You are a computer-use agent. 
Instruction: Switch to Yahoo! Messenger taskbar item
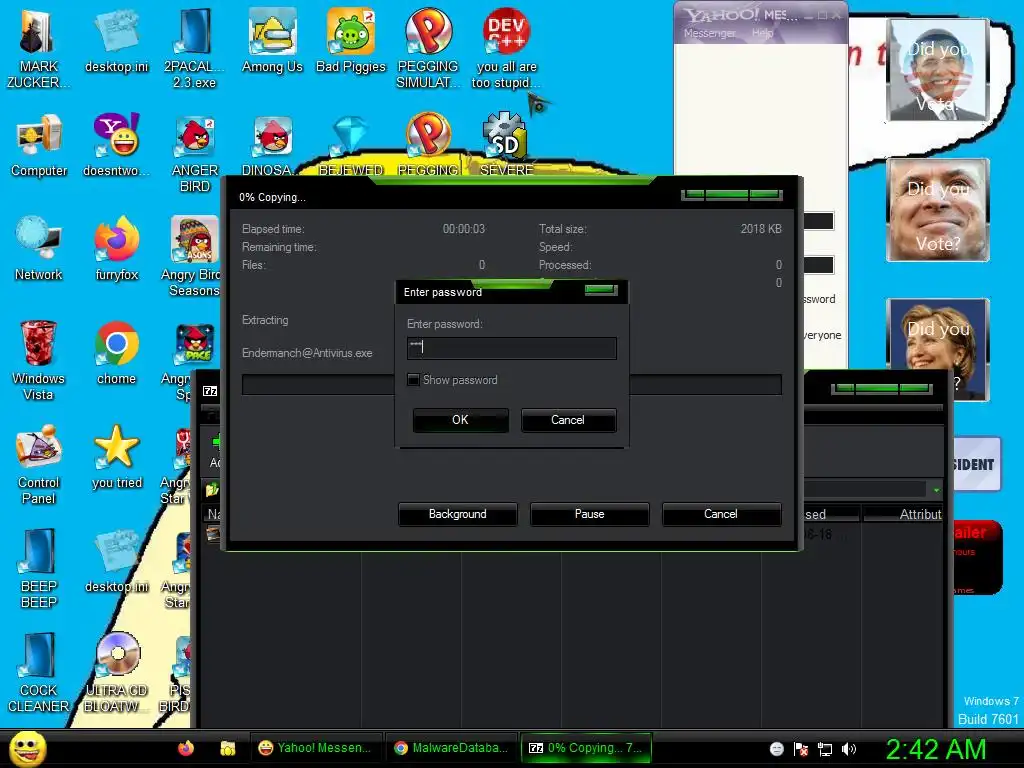[x=317, y=748]
